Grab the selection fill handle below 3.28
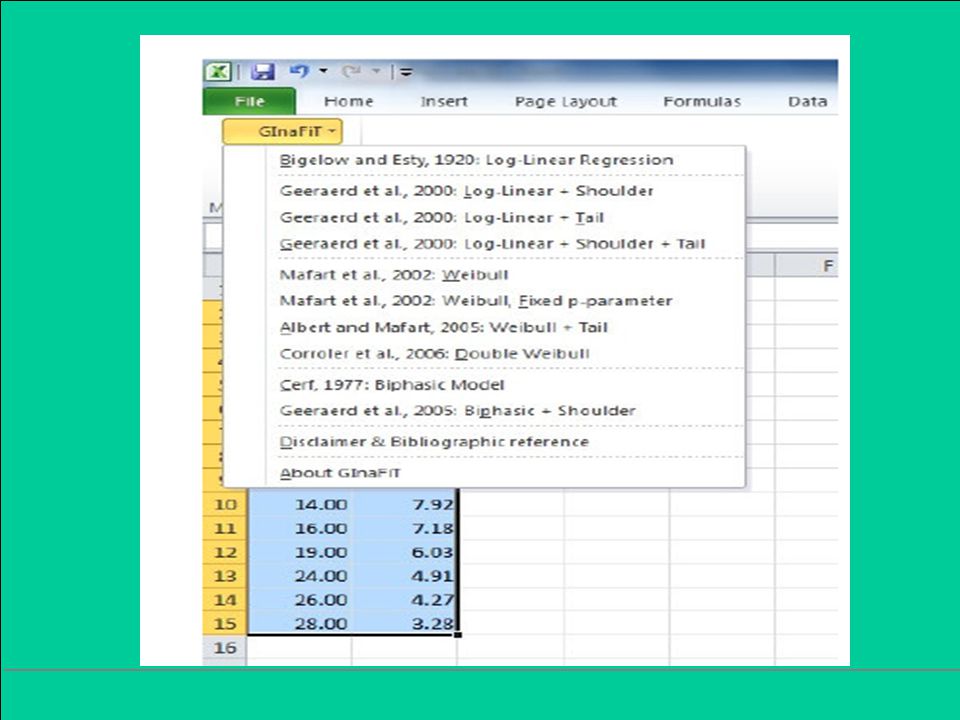The image size is (960, 720). coord(458,635)
